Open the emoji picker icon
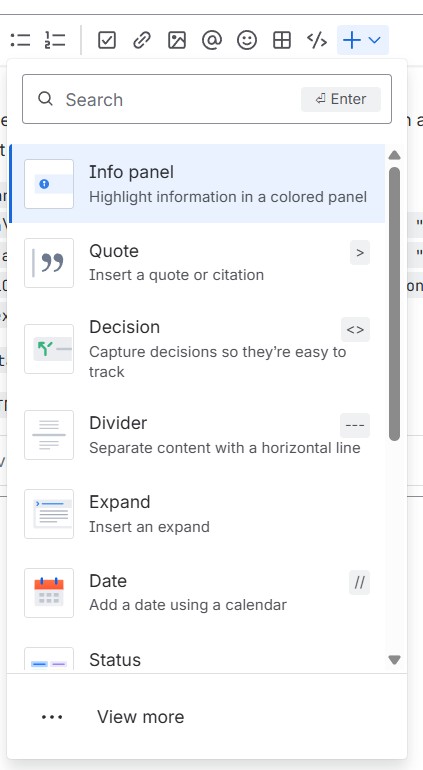 [x=247, y=40]
